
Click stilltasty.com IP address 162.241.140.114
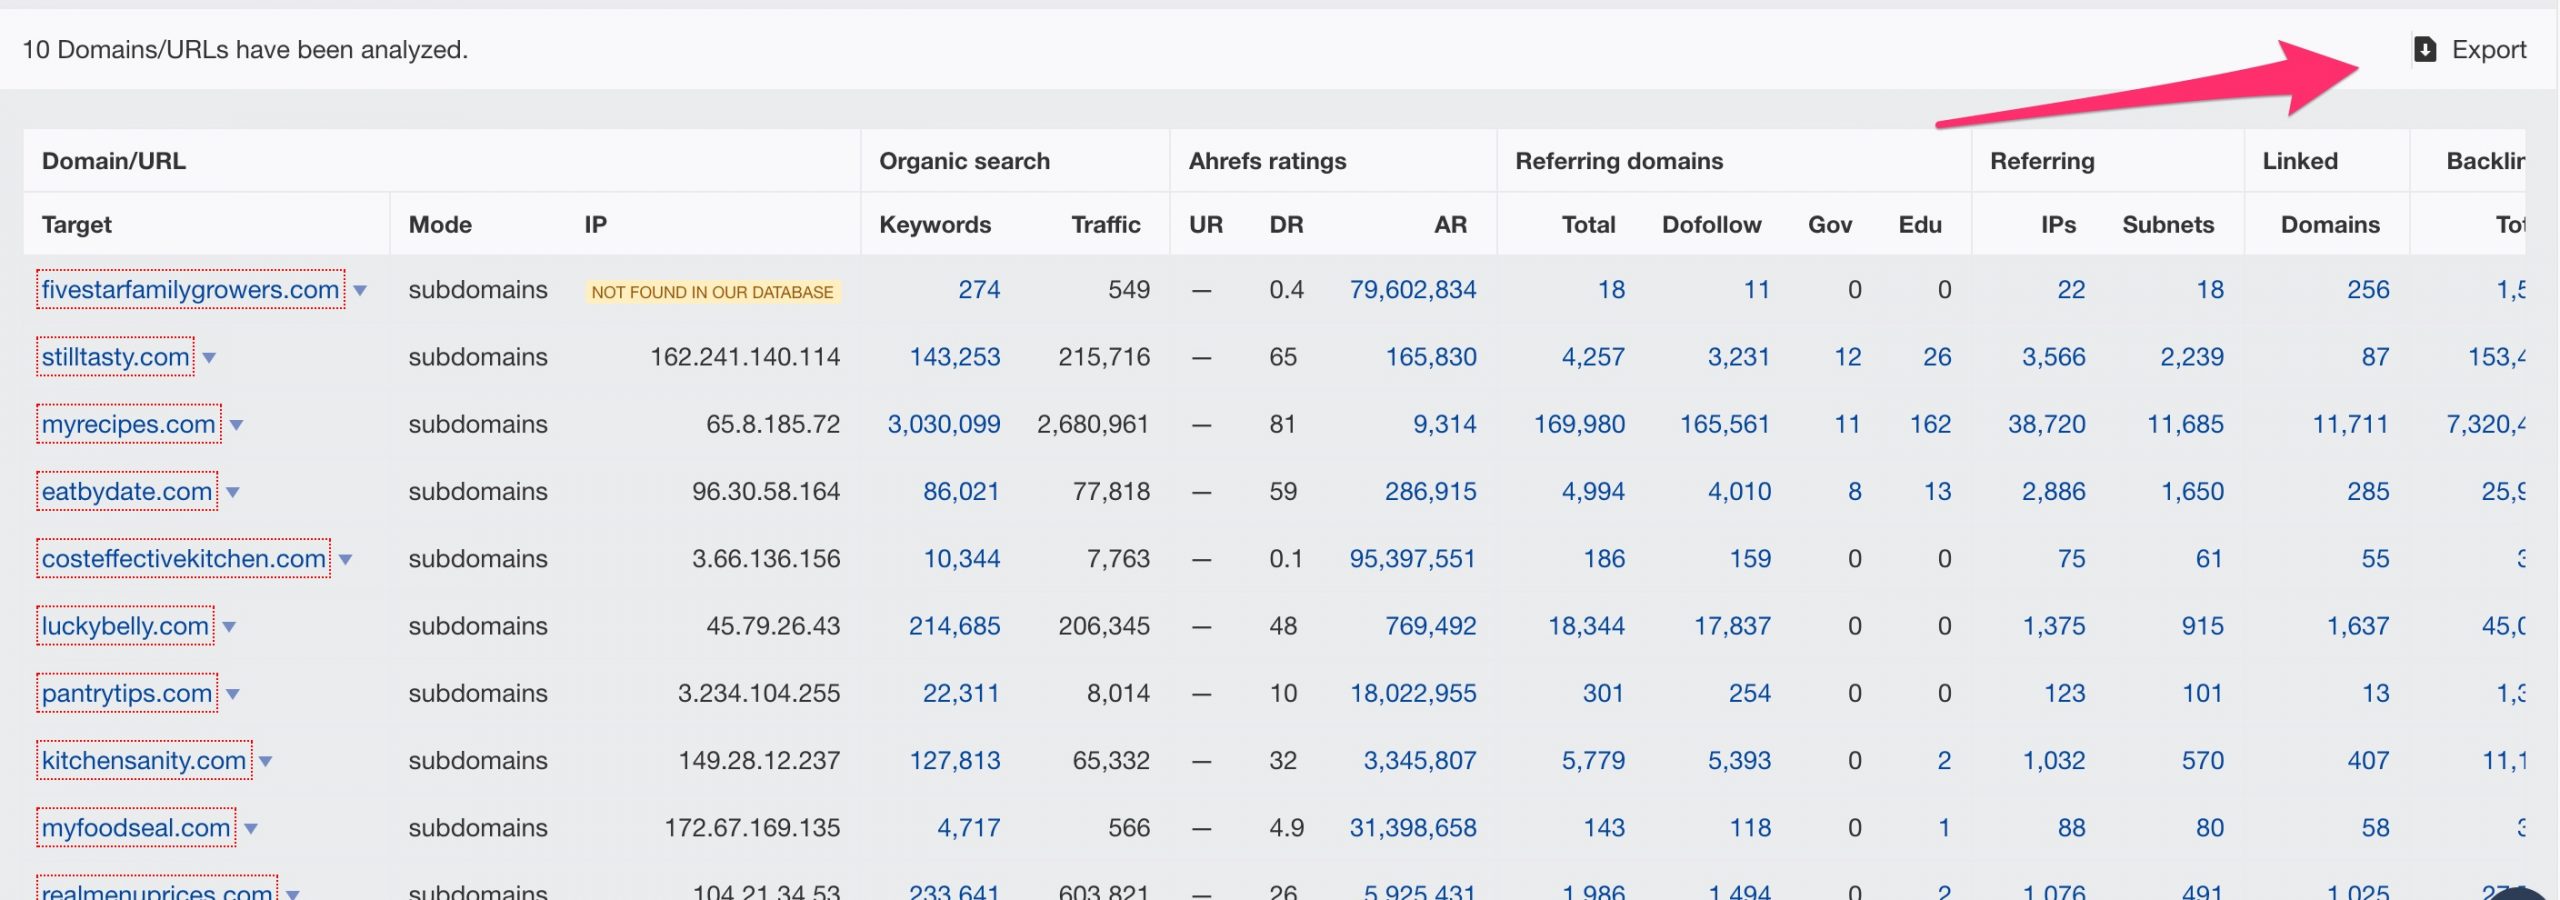click(x=745, y=356)
